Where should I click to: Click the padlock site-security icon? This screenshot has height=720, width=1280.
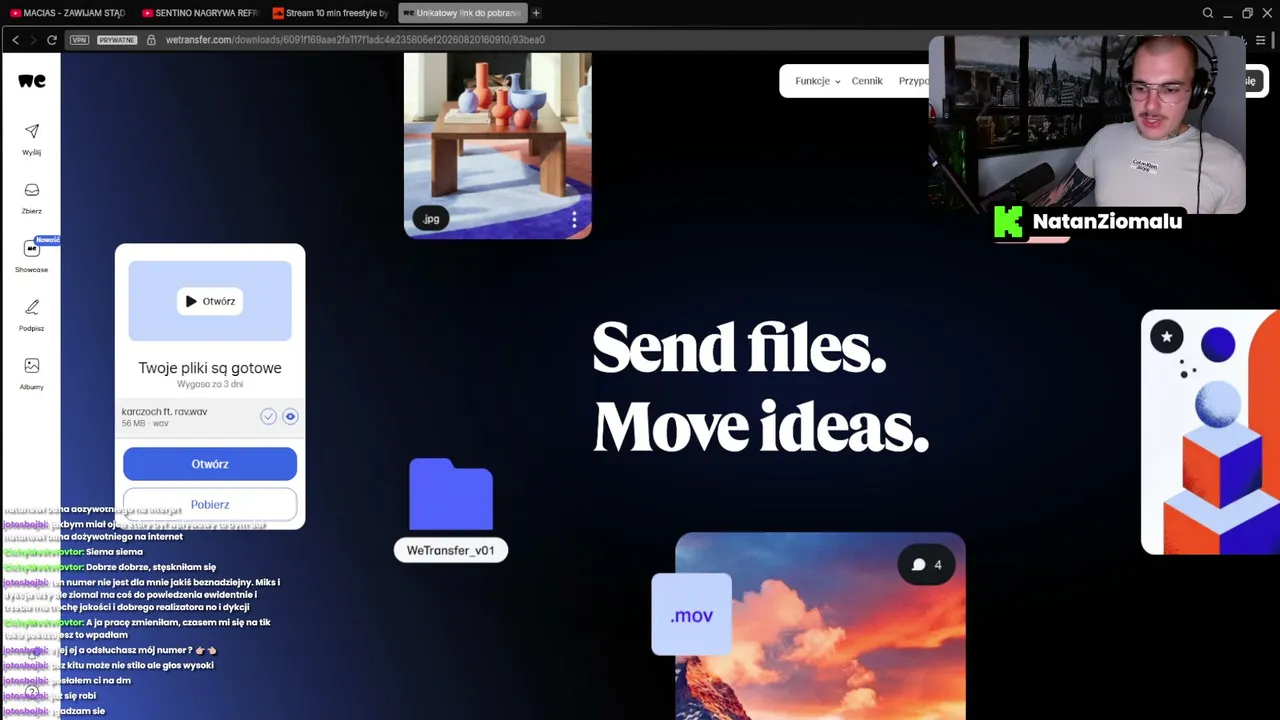pos(151,40)
